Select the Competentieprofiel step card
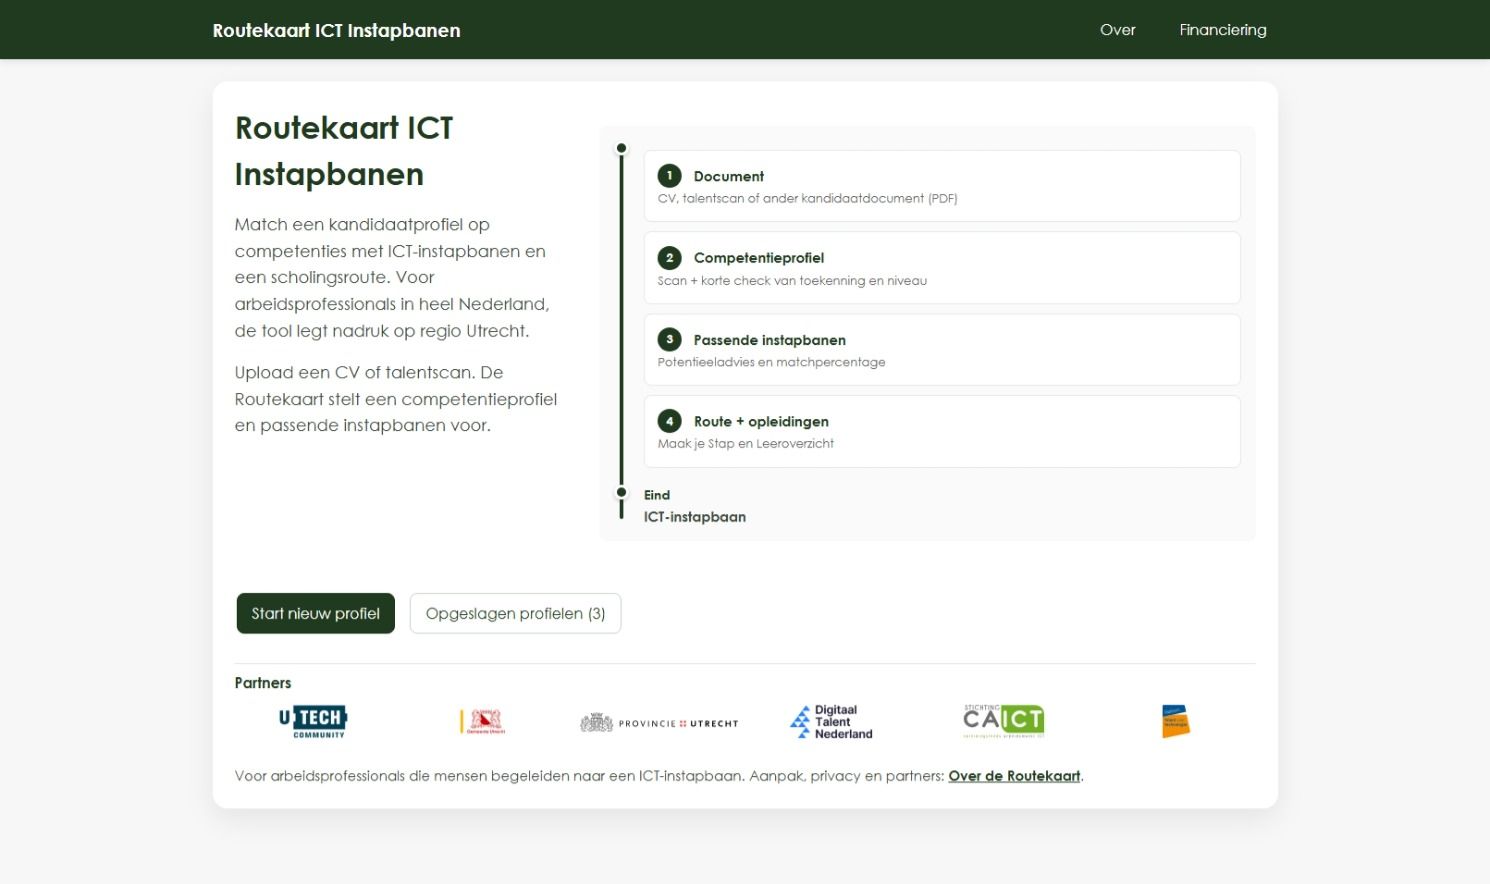 942,268
